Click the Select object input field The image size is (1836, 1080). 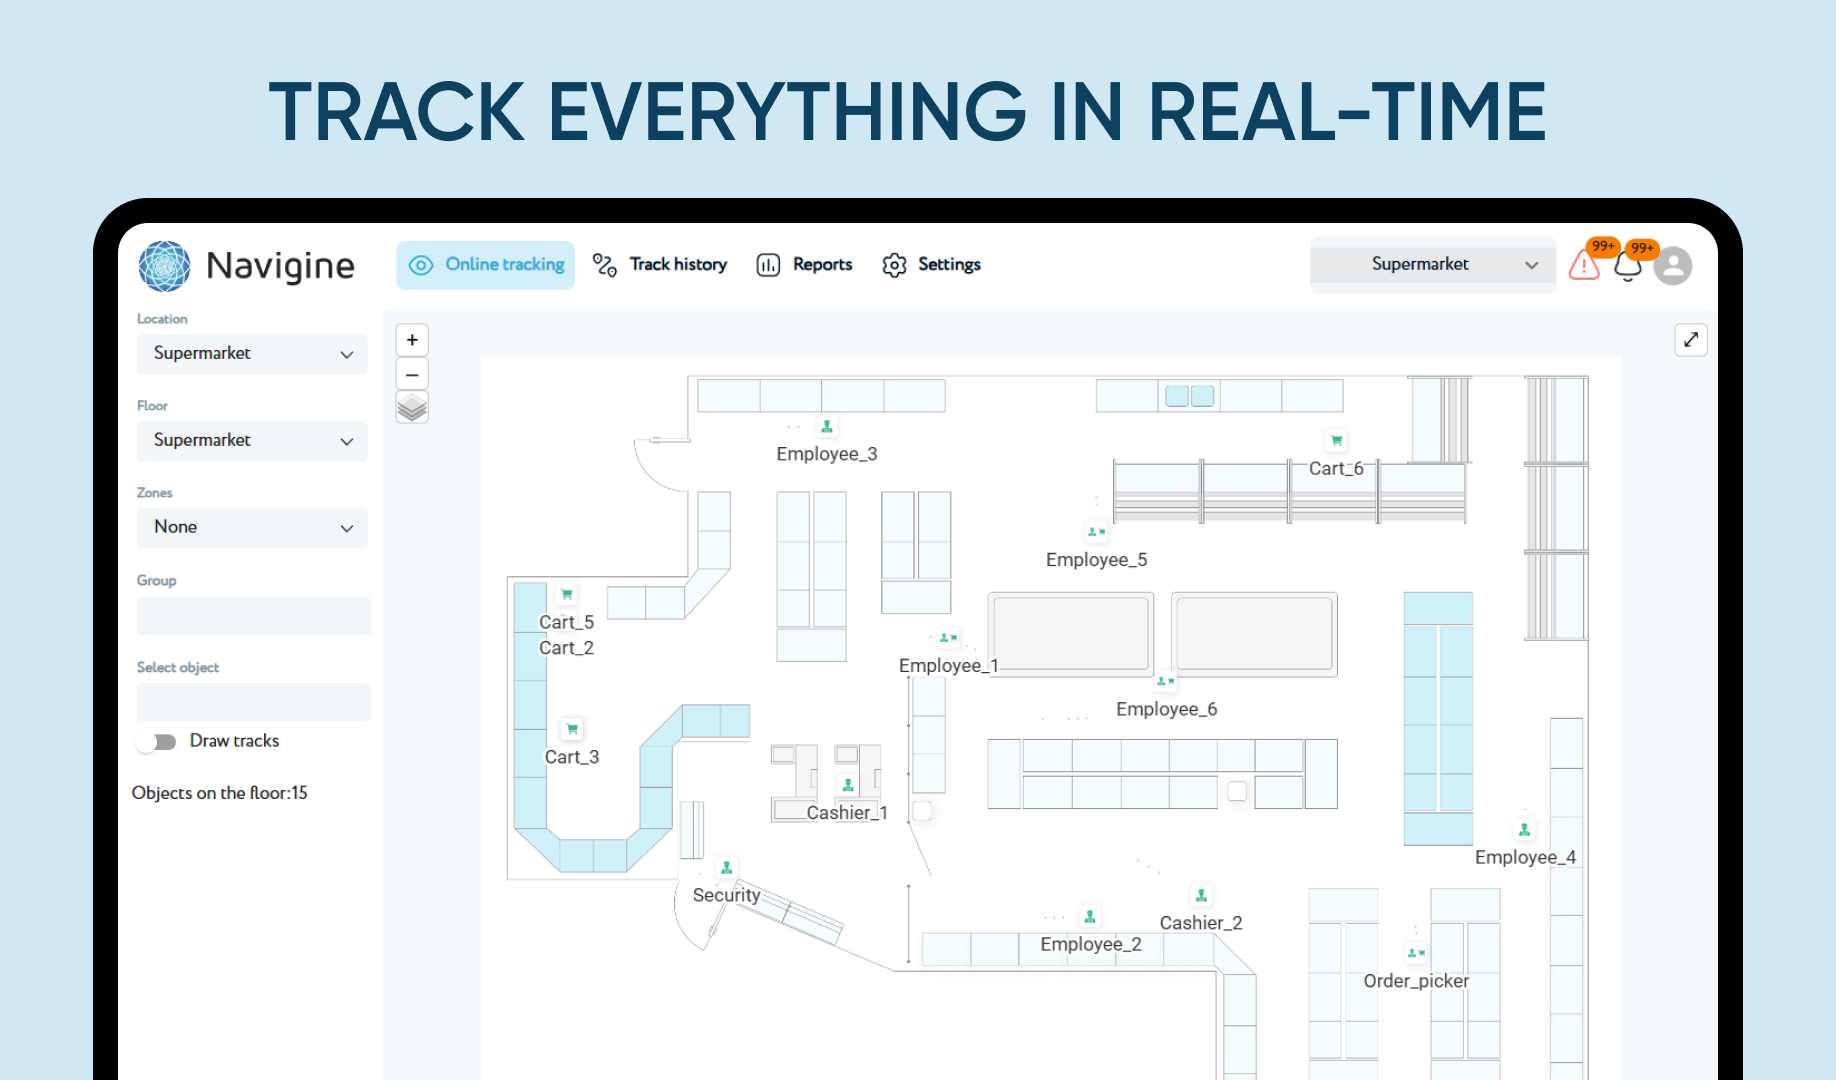pyautogui.click(x=252, y=702)
